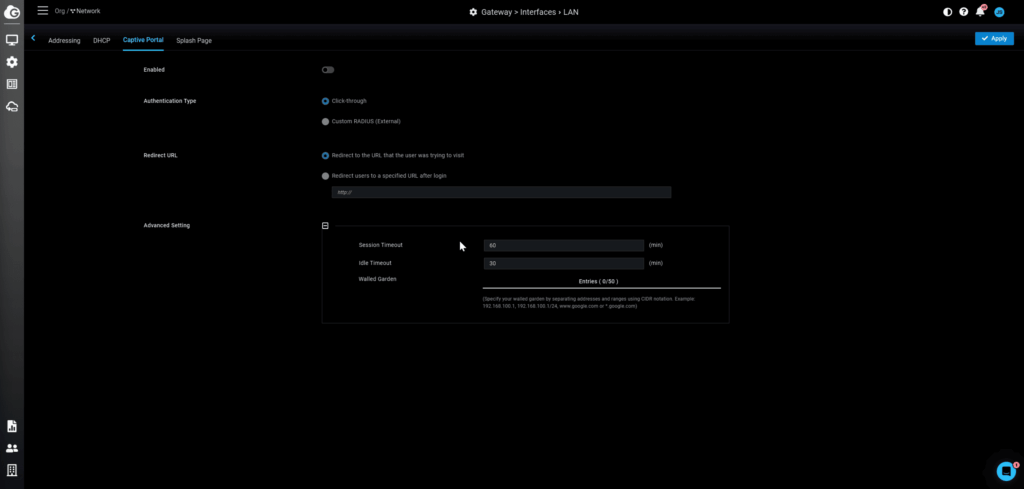1024x489 pixels.
Task: Open the gear settings sidebar icon
Action: click(12, 62)
